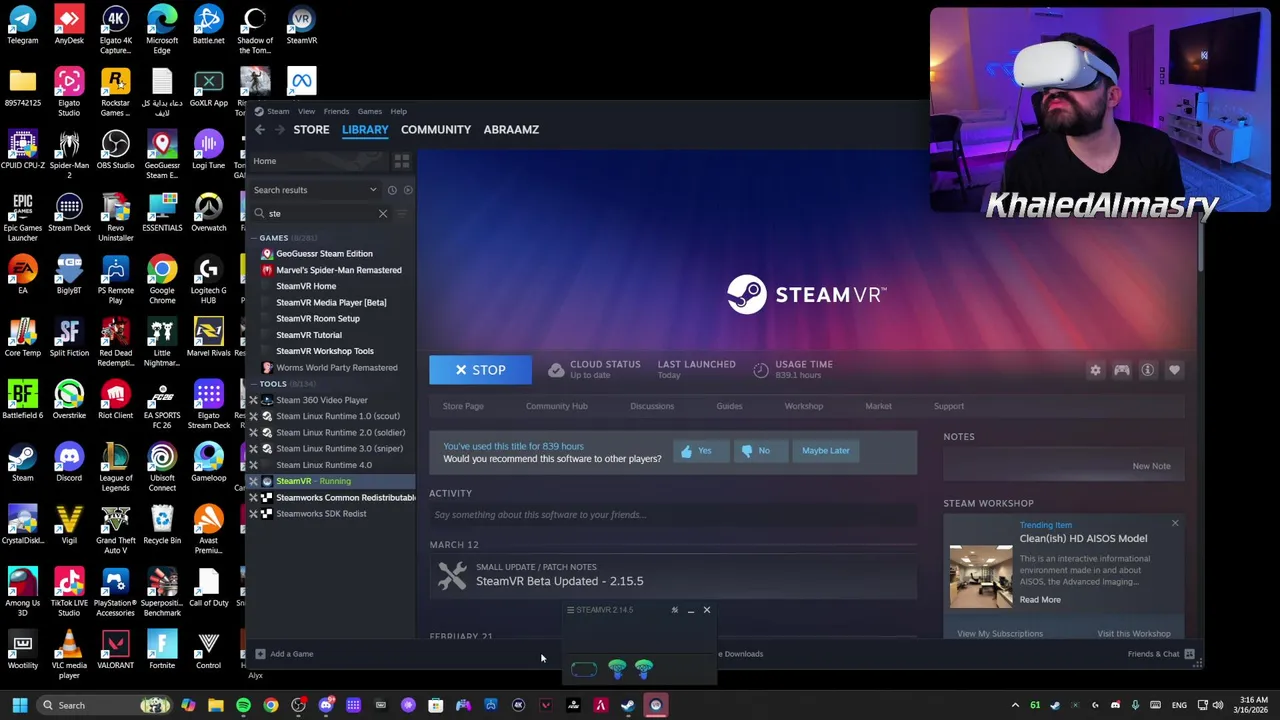
Task: Click the SteamVR info icon
Action: [x=1148, y=370]
